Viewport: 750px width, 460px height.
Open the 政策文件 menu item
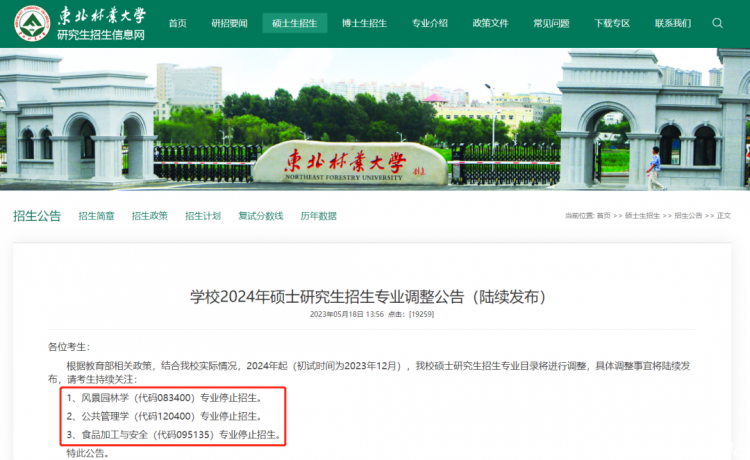491,23
